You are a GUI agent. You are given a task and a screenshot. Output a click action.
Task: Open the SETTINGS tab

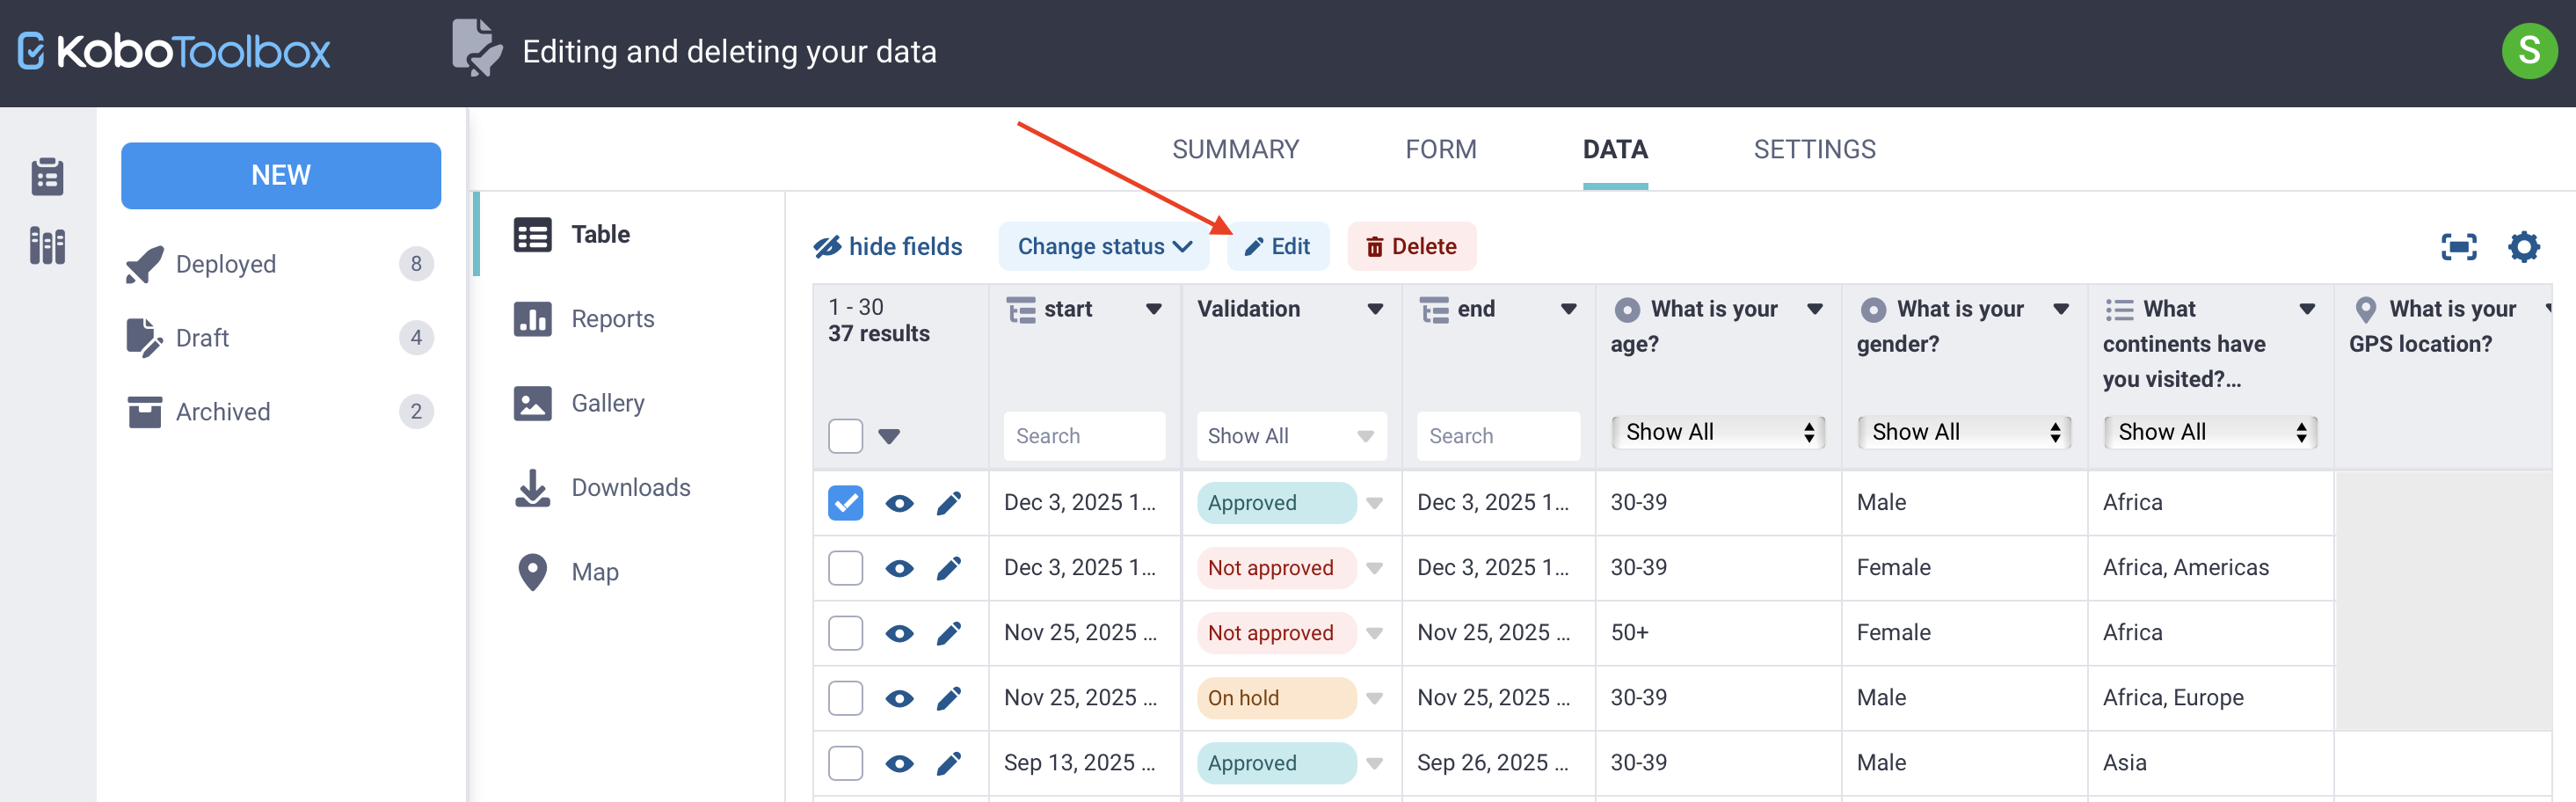[1814, 149]
